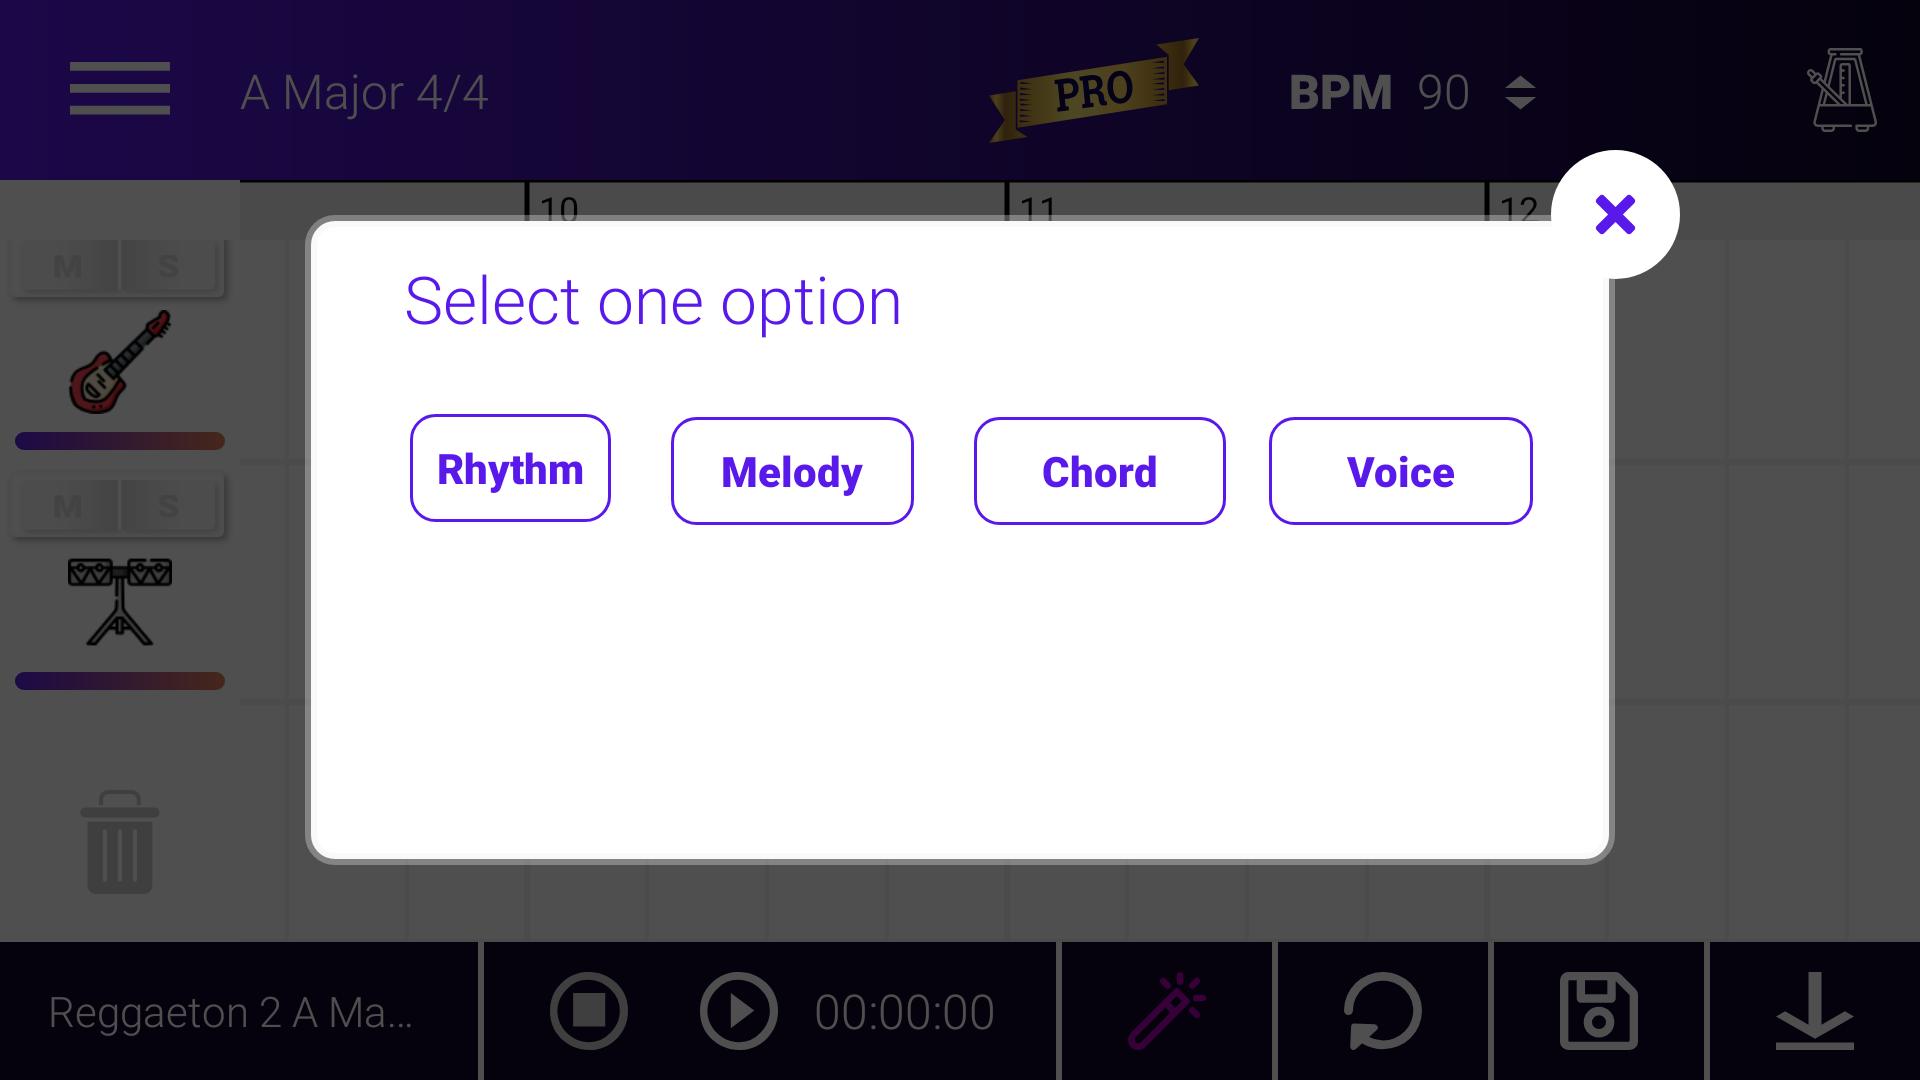Image resolution: width=1920 pixels, height=1080 pixels.
Task: Click the loop refresh icon
Action: pos(1382,1011)
